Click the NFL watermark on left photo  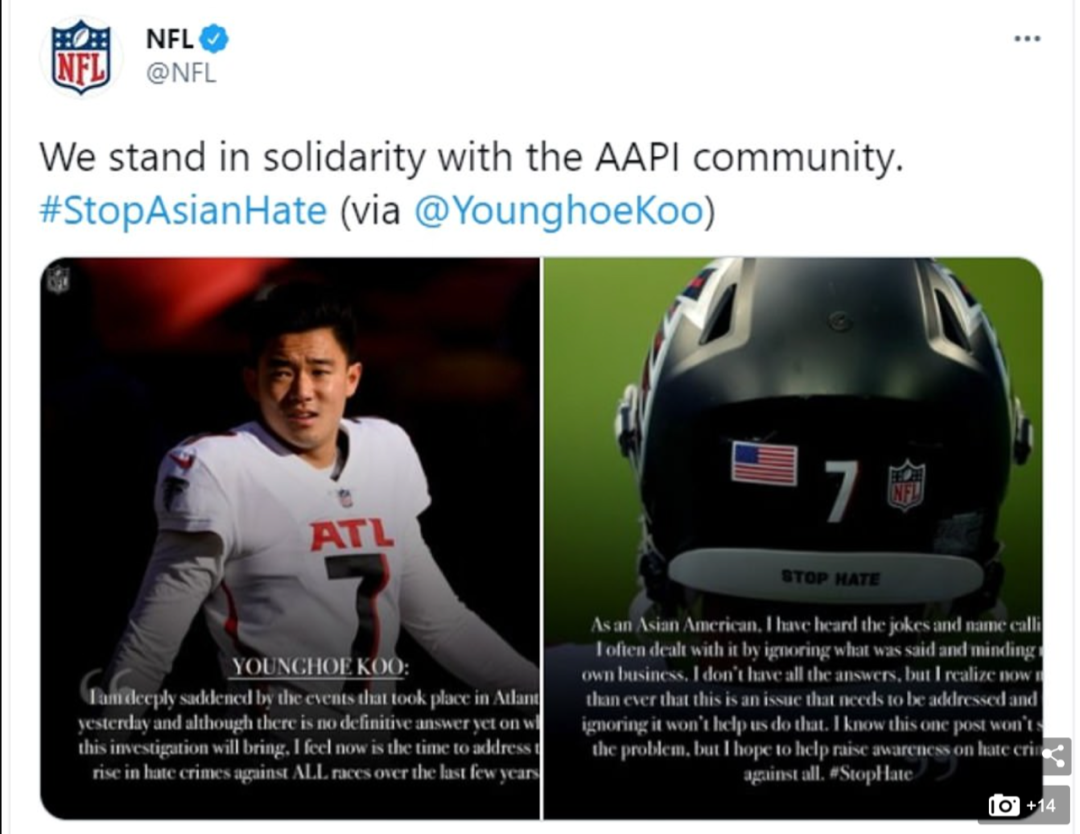[x=59, y=279]
